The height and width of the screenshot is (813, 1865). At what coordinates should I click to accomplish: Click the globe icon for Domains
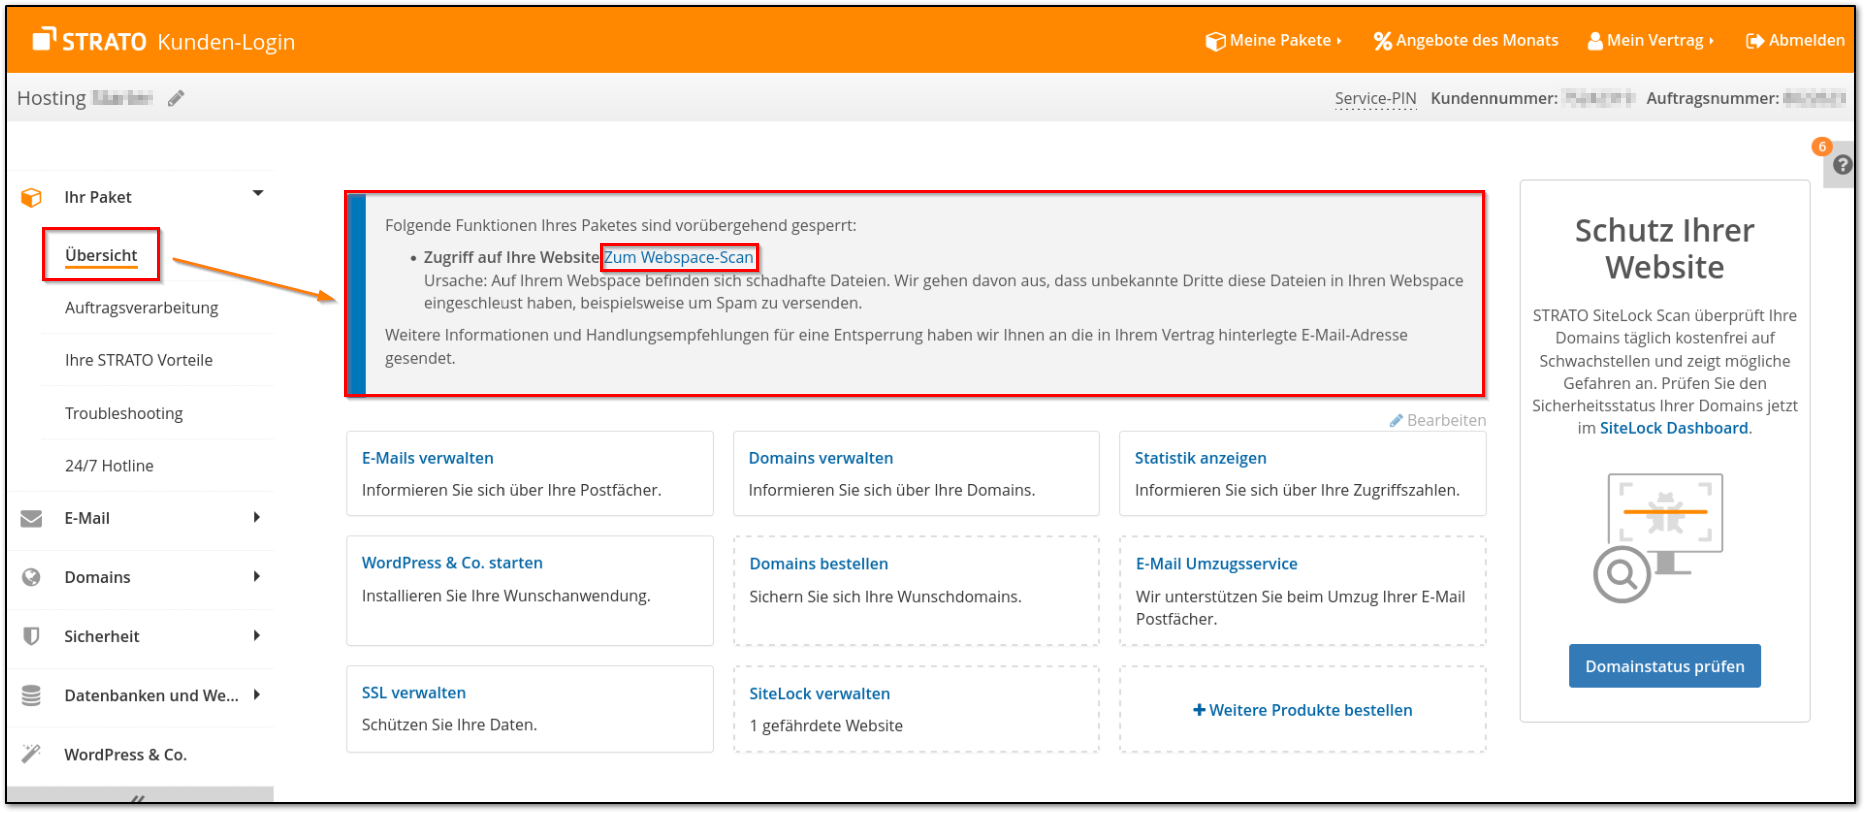[32, 577]
